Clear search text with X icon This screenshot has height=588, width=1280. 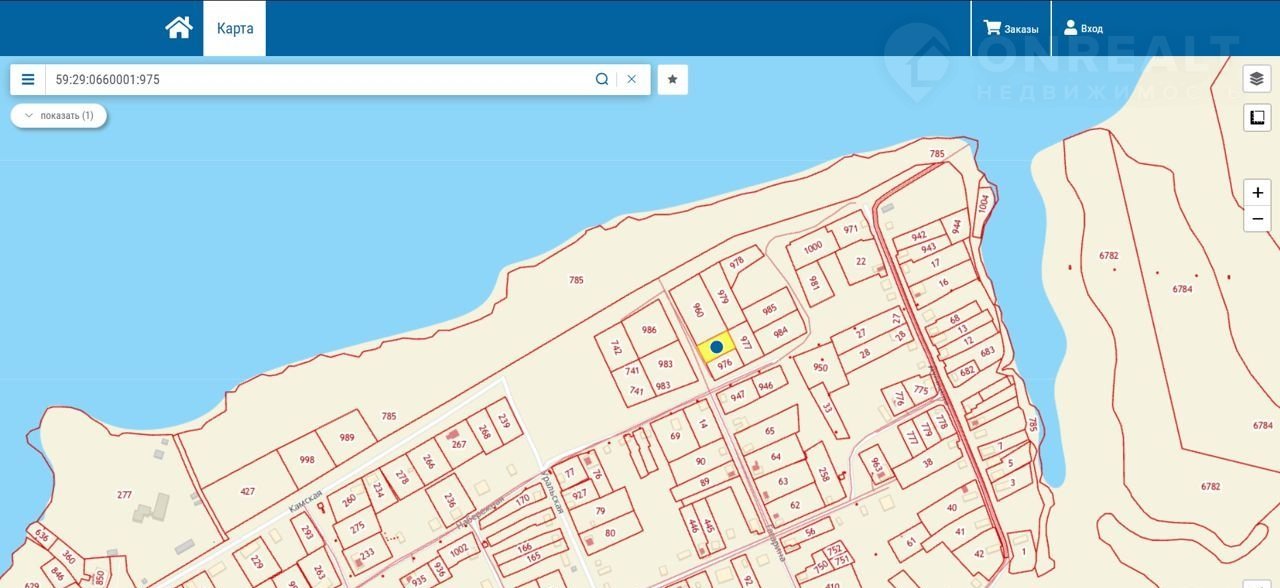click(x=632, y=80)
